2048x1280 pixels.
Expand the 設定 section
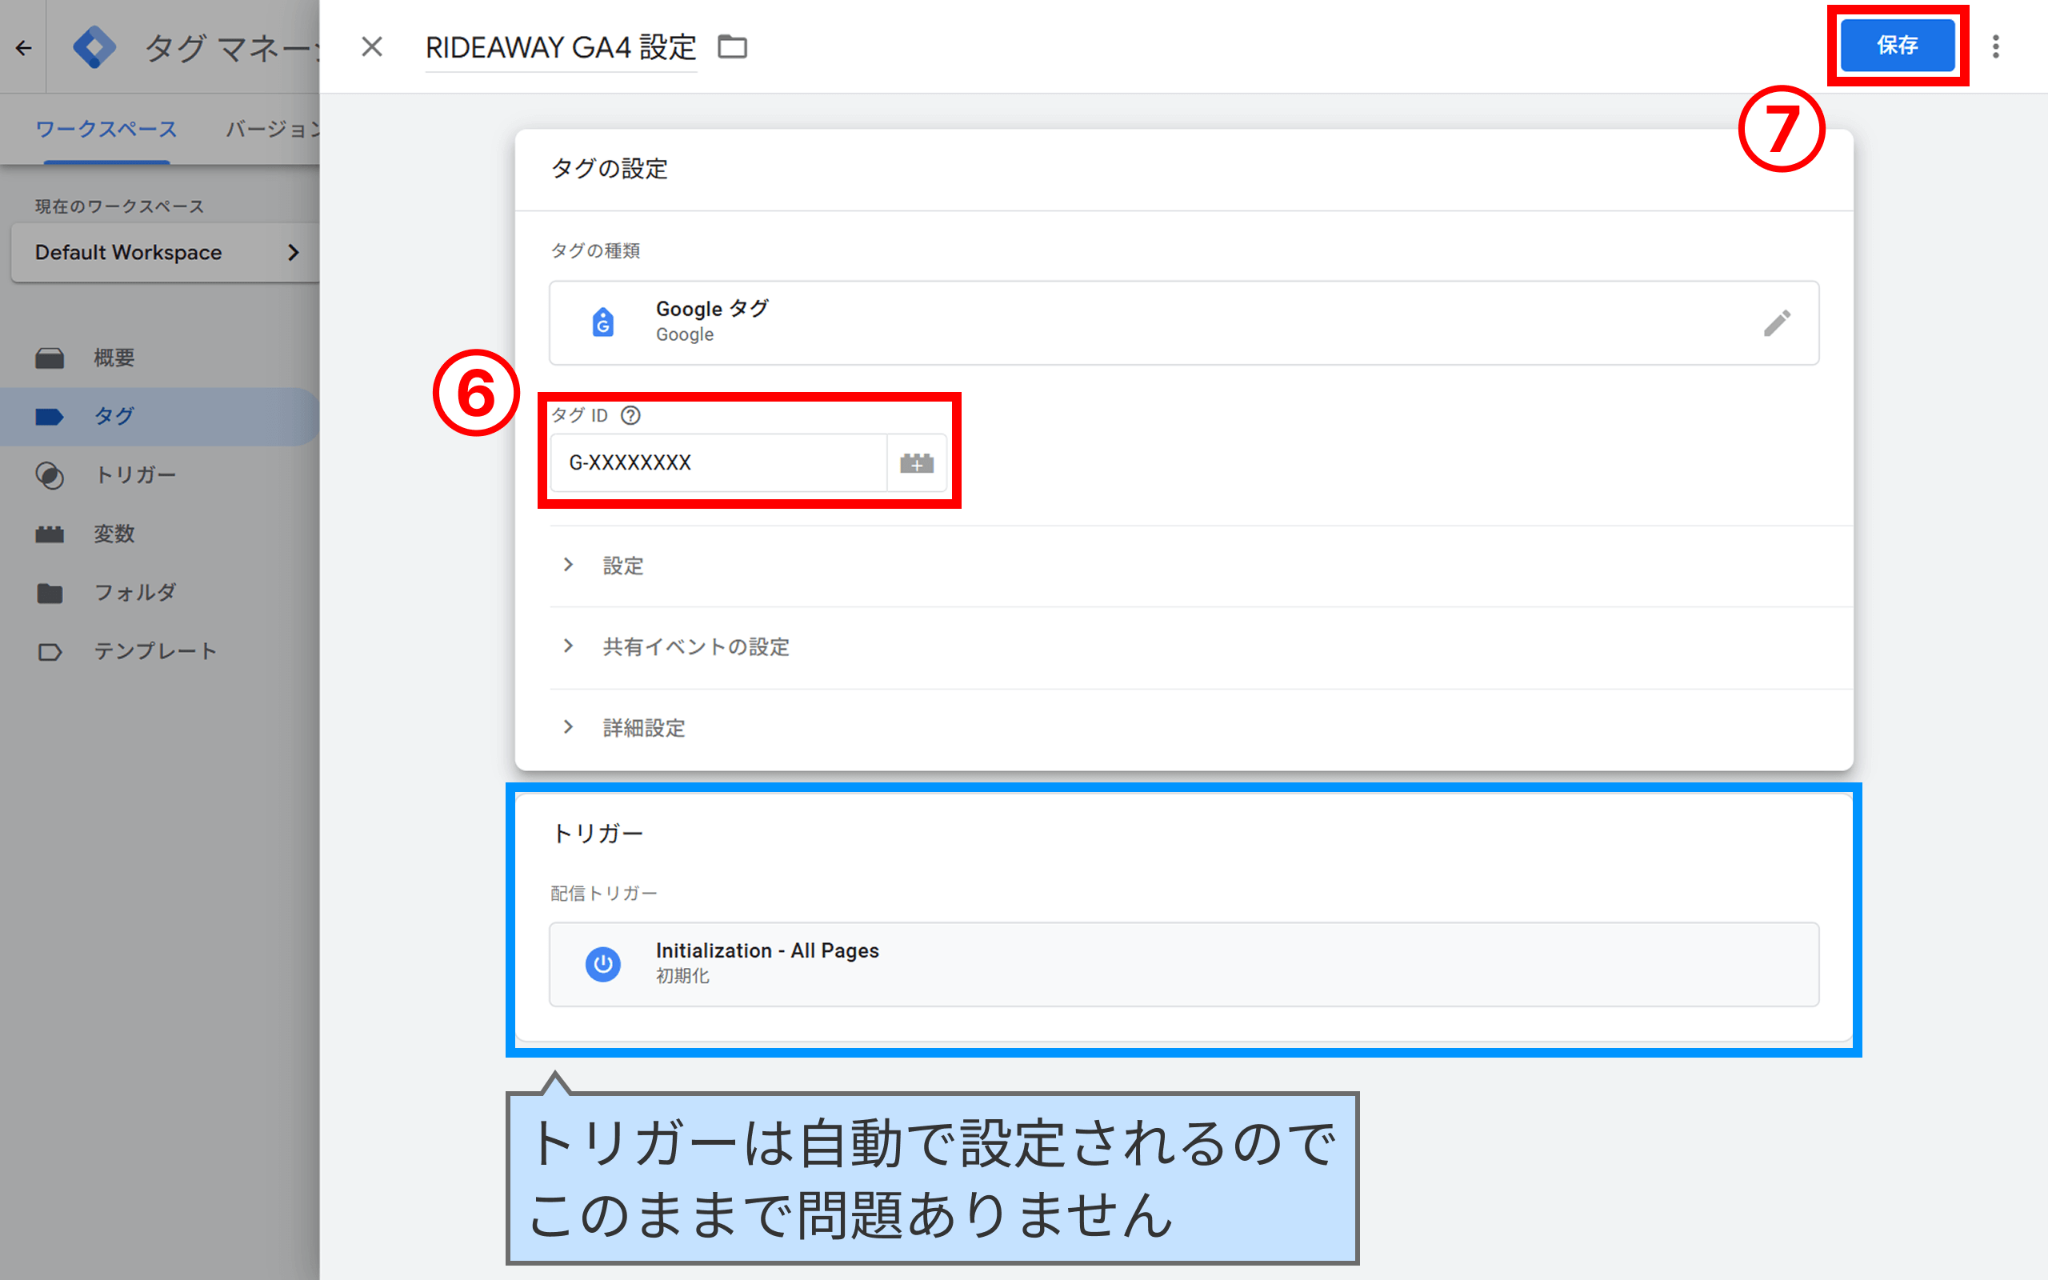(x=623, y=565)
